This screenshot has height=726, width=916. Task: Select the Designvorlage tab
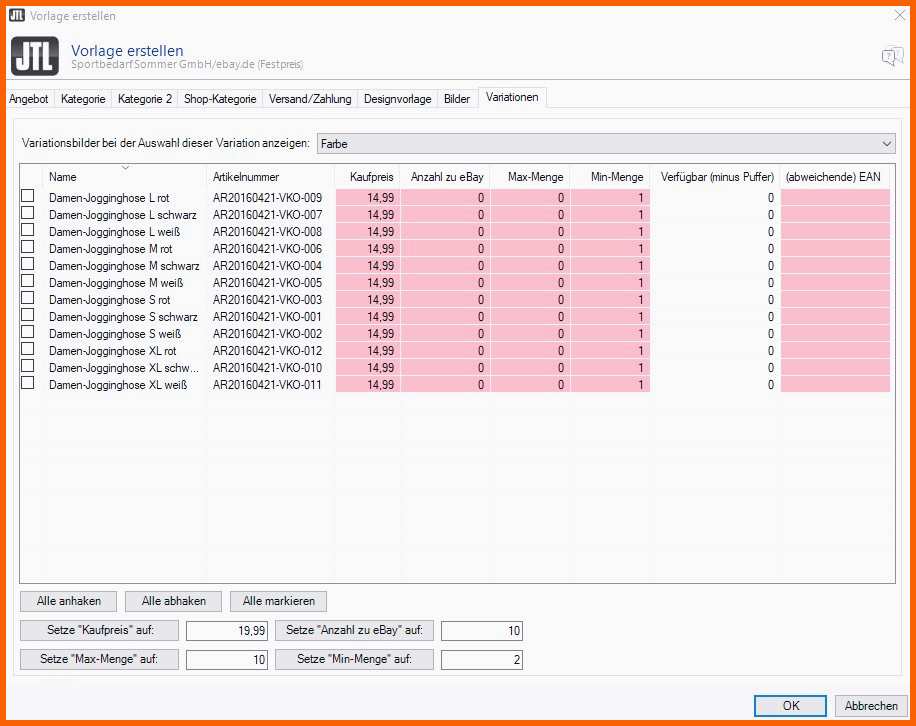coord(398,99)
